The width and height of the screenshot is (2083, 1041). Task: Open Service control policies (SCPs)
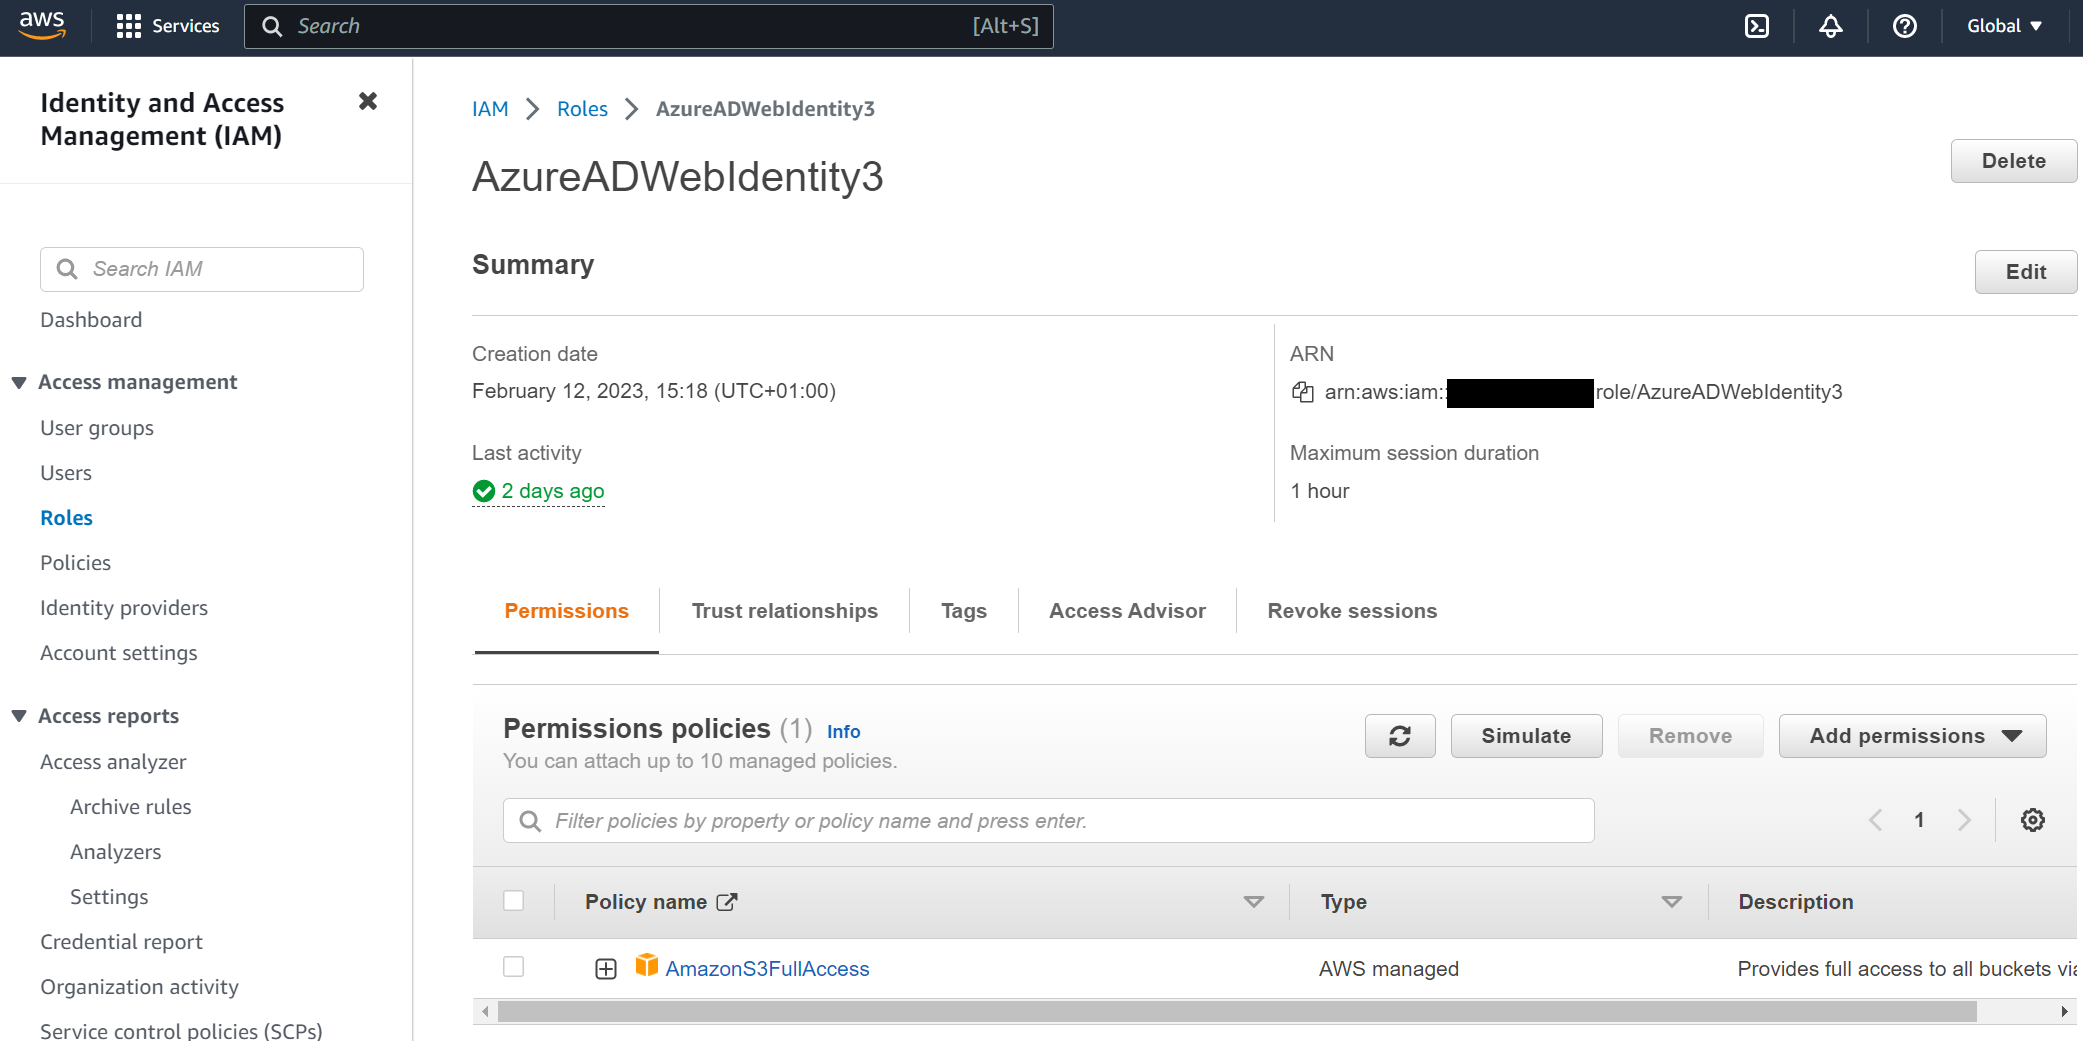[181, 1030]
